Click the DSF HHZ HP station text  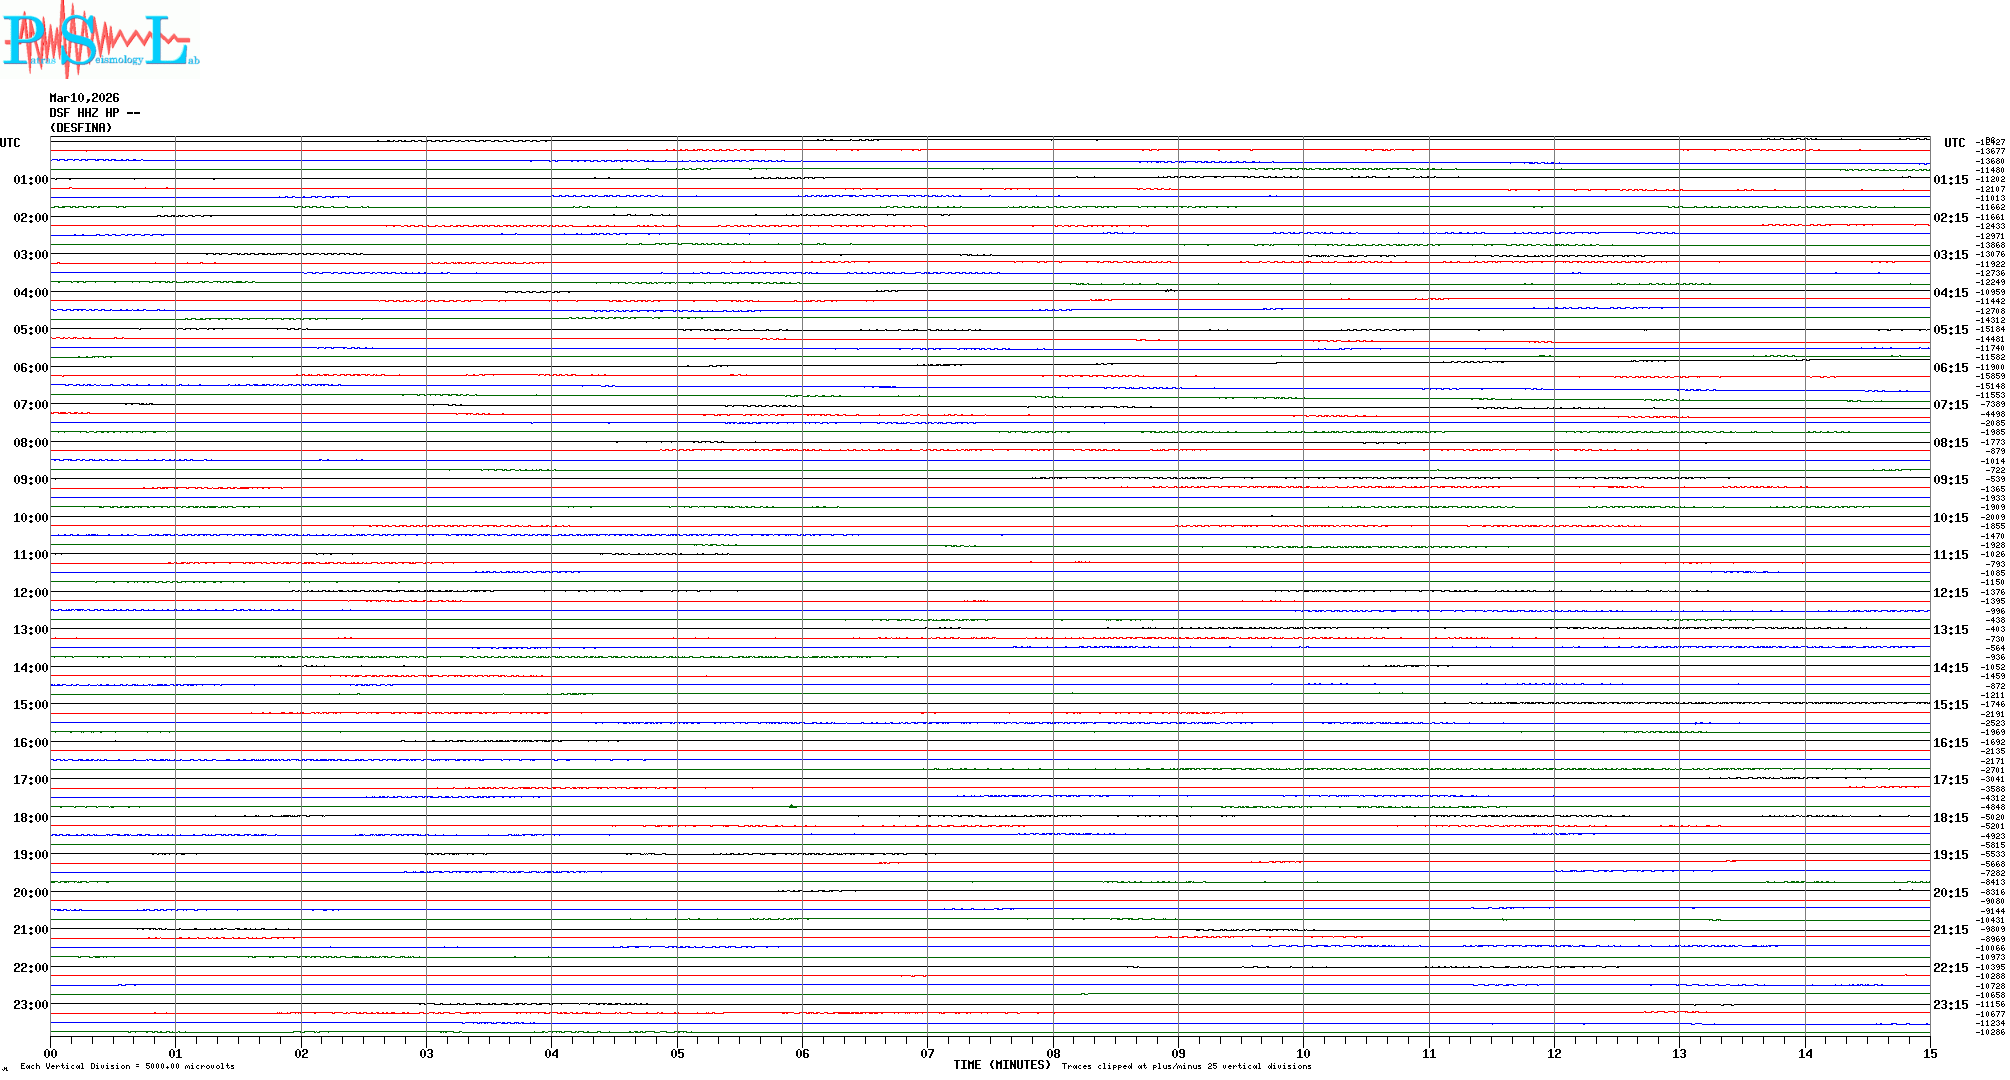[94, 113]
